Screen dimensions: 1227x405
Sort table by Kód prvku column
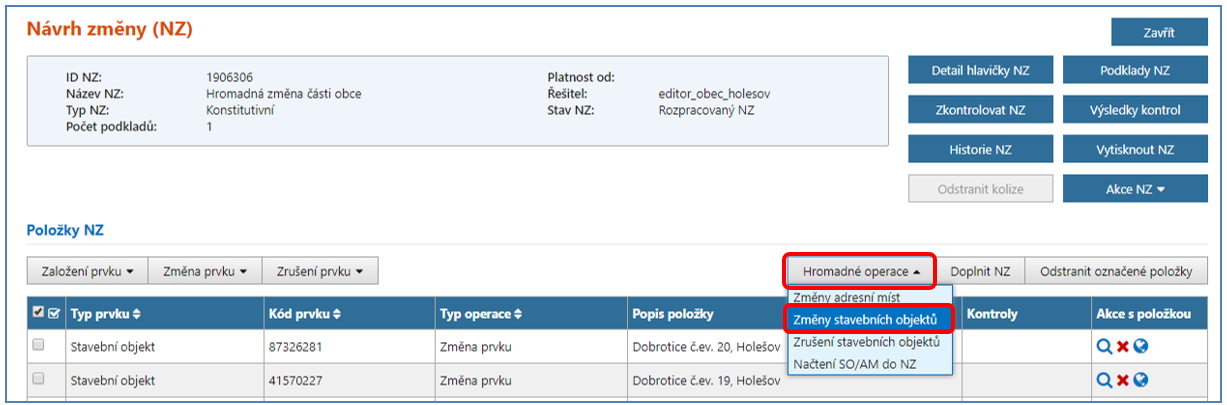[x=305, y=314]
